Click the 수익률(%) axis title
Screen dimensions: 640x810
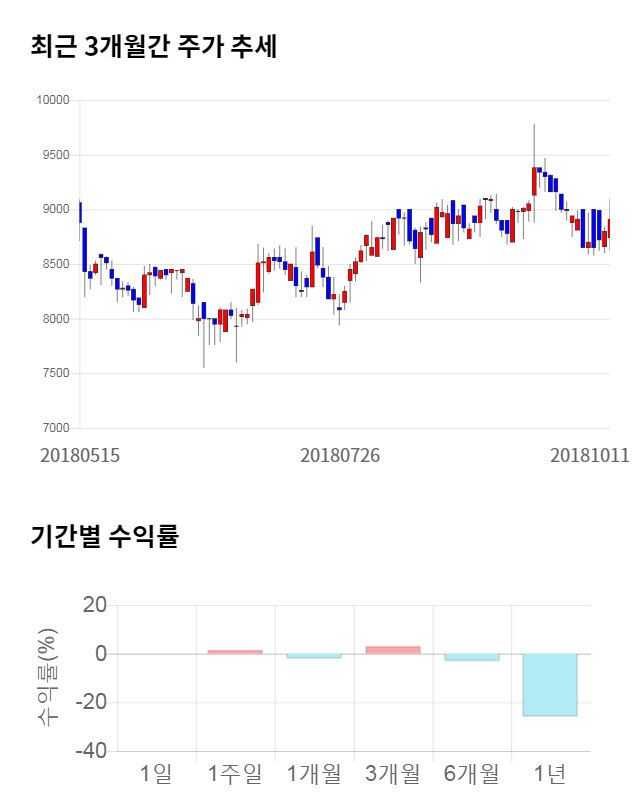47,678
